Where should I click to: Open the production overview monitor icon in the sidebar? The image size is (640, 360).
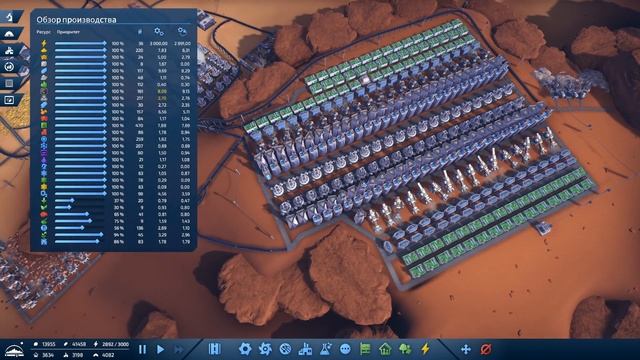[10, 100]
